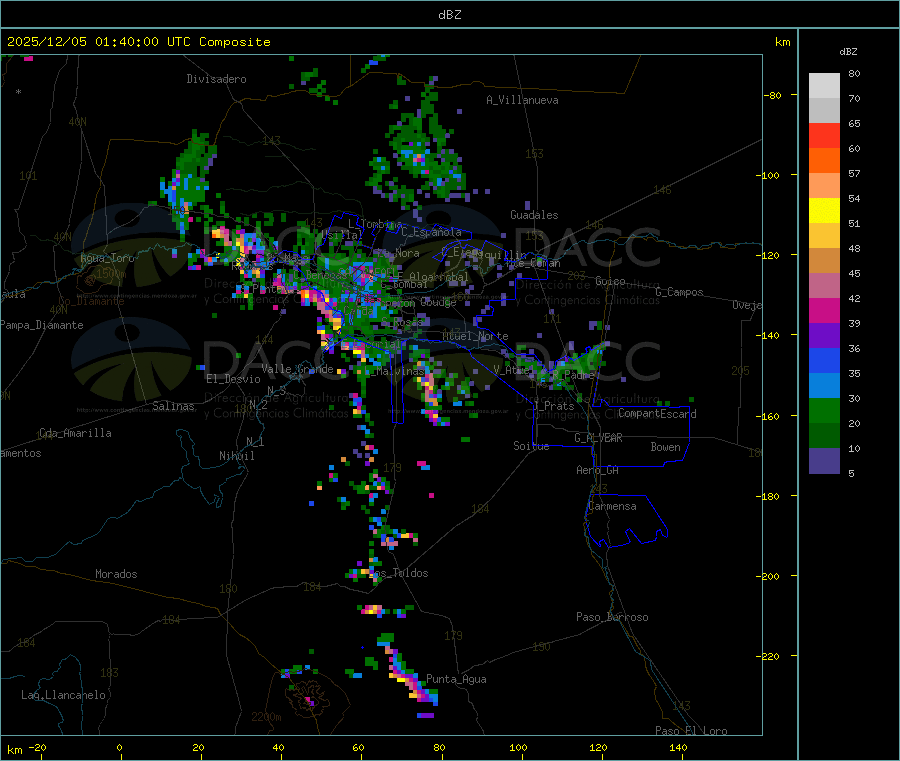Select the Valle_Grande location label
The width and height of the screenshot is (900, 761).
(x=297, y=369)
